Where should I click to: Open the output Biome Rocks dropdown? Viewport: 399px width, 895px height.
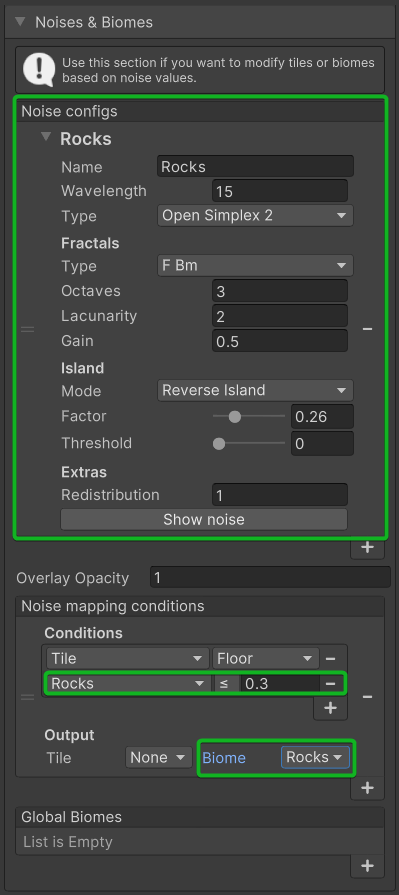[x=315, y=757]
